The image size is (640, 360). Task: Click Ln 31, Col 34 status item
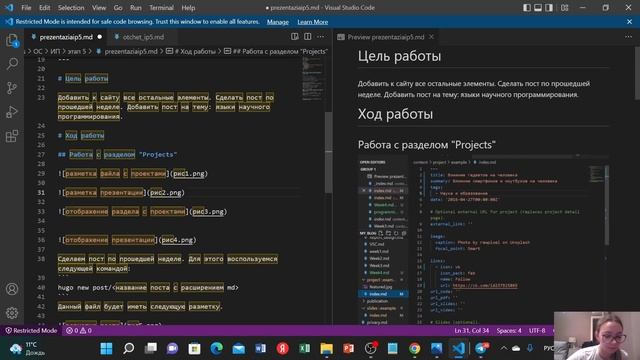click(471, 331)
